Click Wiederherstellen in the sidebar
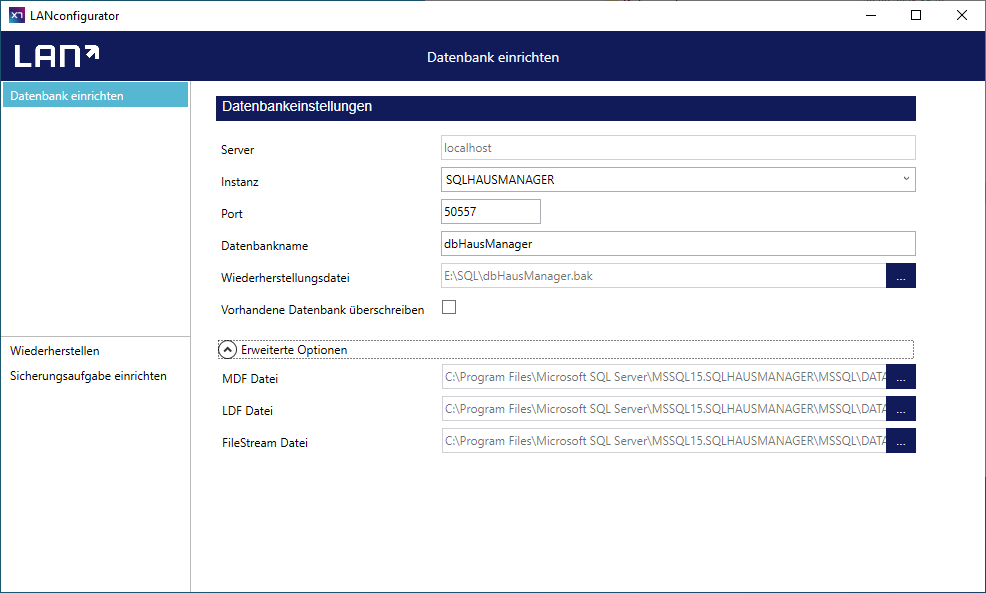This screenshot has height=593, width=986. 55,351
